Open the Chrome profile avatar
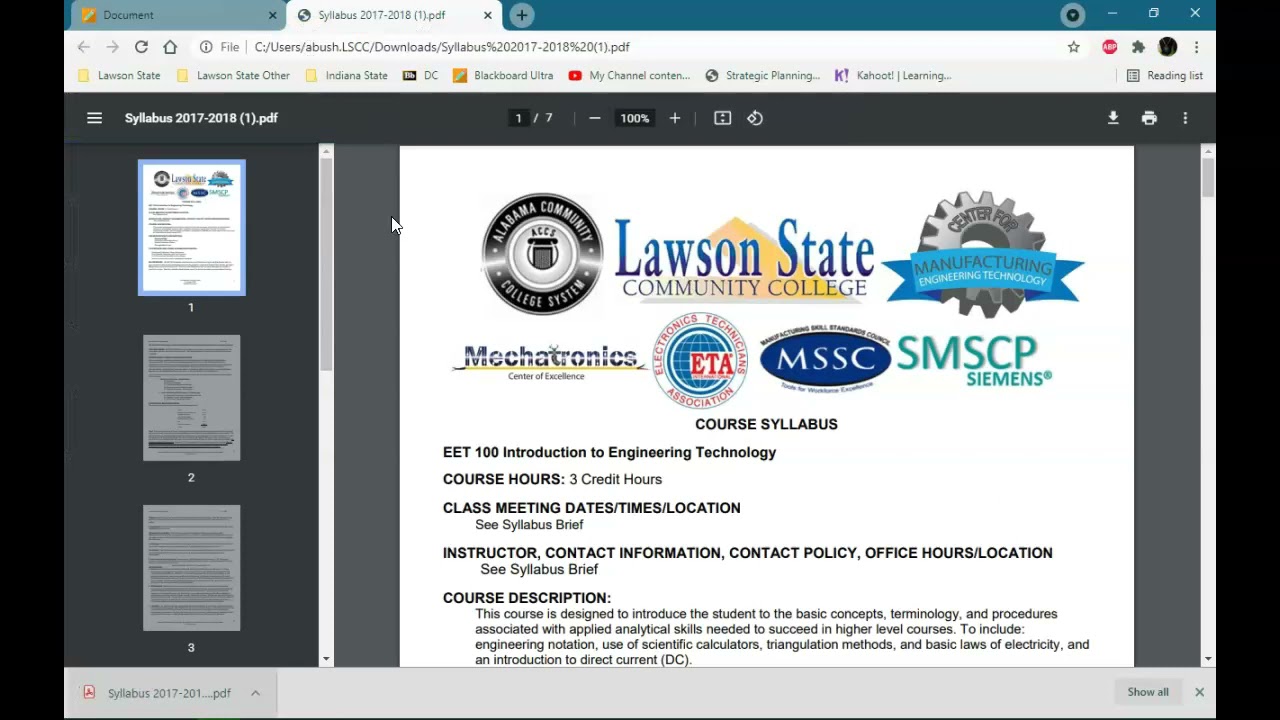1280x720 pixels. coord(1167,47)
